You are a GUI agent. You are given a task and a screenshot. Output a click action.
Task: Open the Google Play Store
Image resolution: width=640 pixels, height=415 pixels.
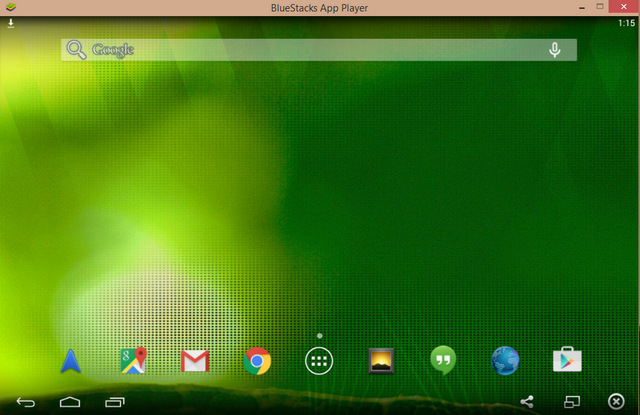tap(567, 360)
